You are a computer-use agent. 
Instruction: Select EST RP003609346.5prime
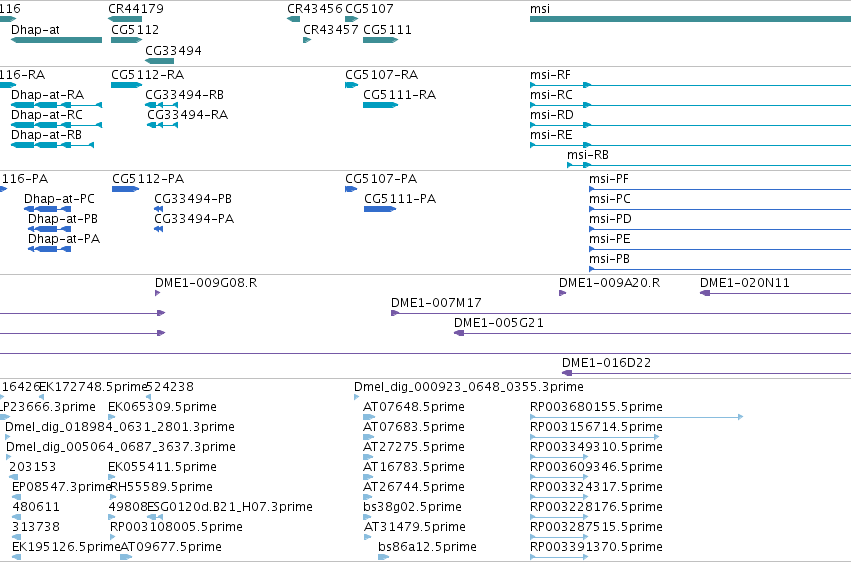click(x=559, y=477)
